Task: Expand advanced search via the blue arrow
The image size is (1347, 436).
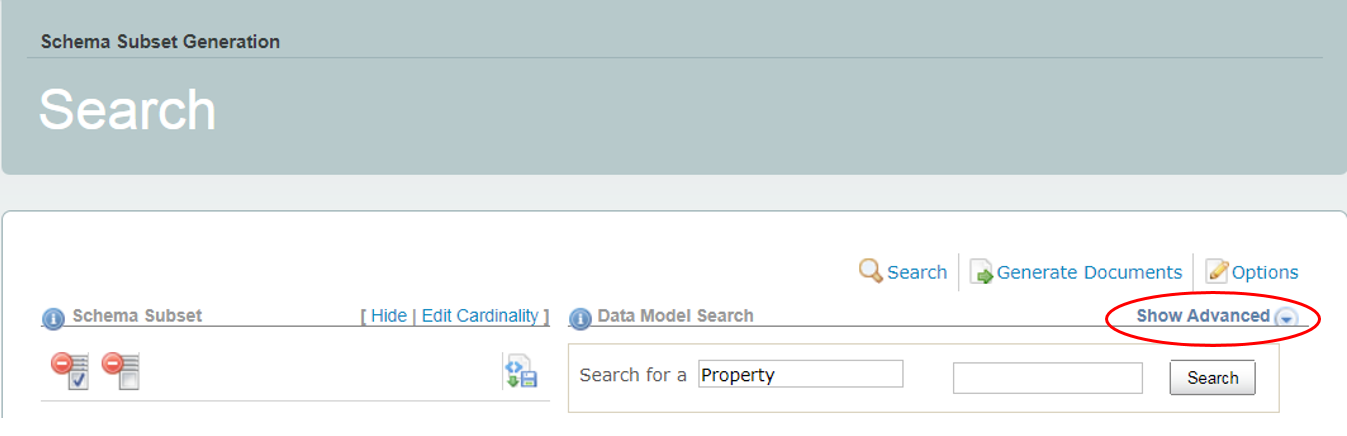Action: 1286,318
